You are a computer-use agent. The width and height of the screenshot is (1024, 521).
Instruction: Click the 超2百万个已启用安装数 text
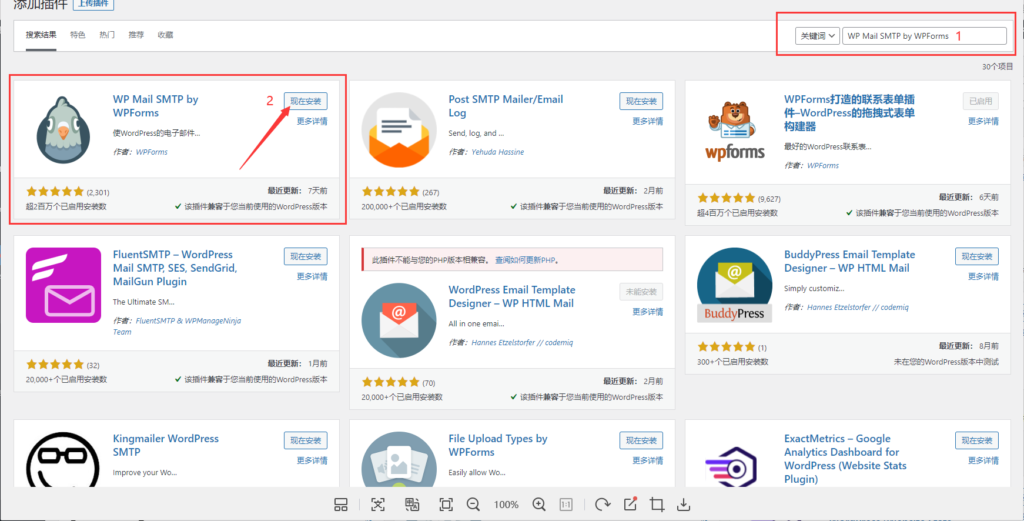pyautogui.click(x=66, y=206)
